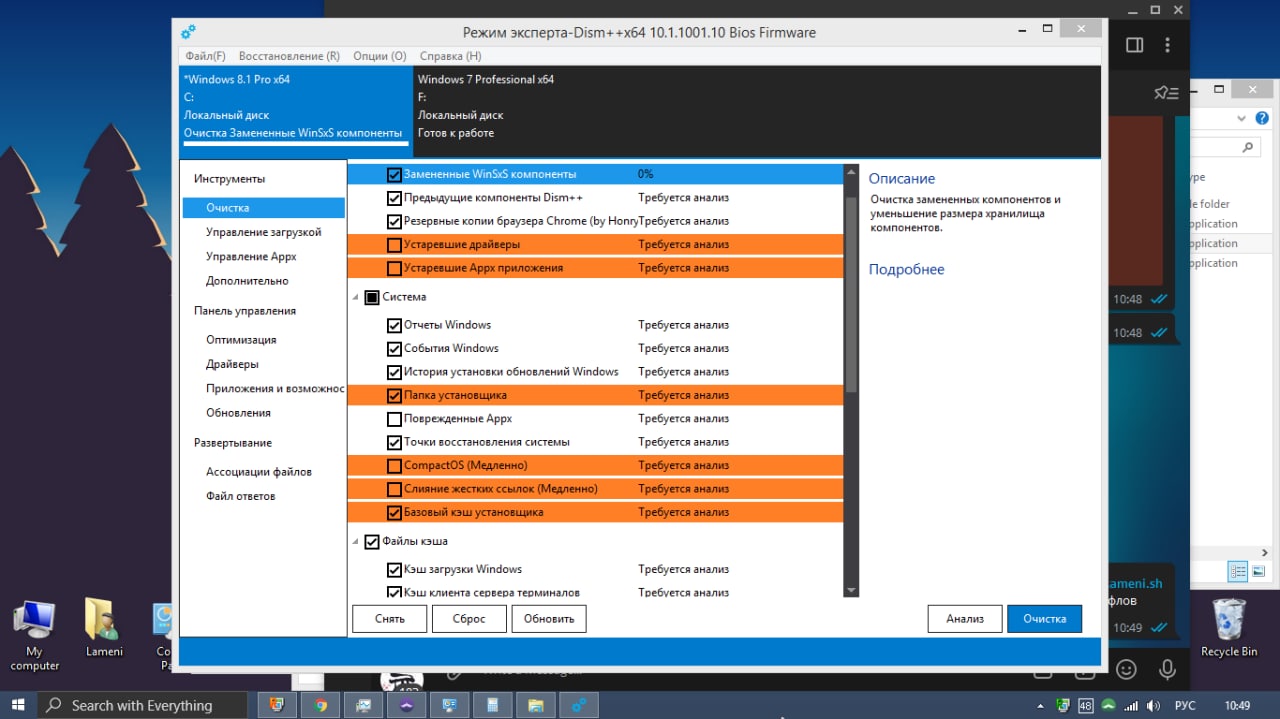Toggle Папка установщика checkbox
This screenshot has height=719, width=1280.
tap(394, 396)
